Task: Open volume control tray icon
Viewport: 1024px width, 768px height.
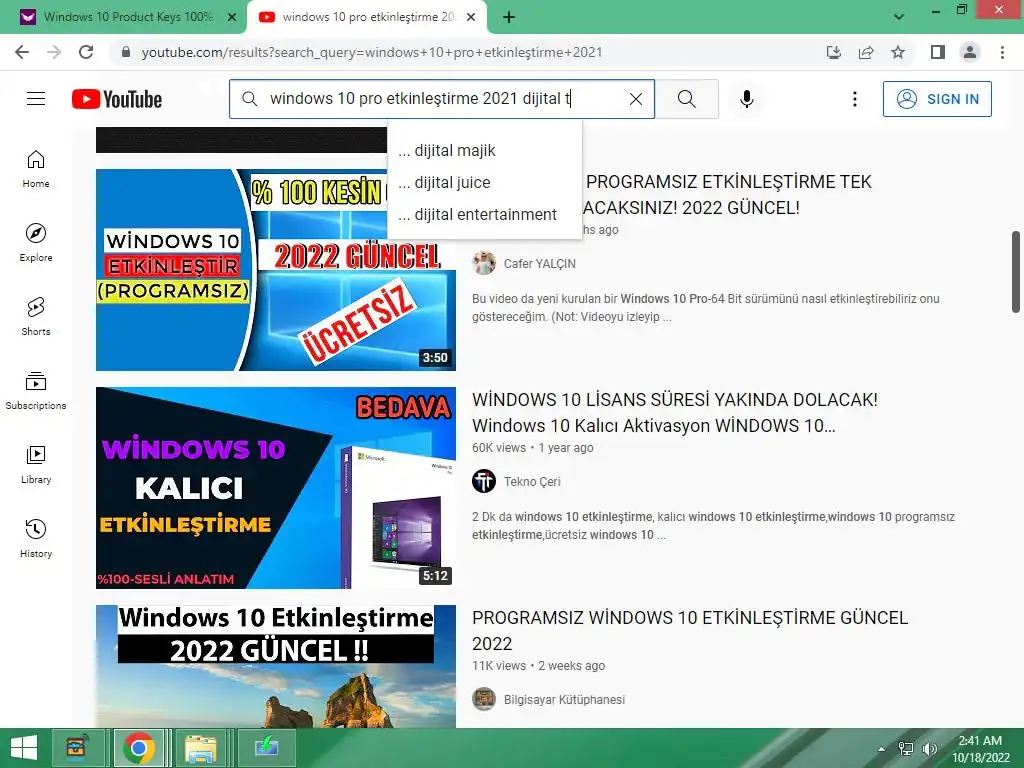Action: [929, 749]
